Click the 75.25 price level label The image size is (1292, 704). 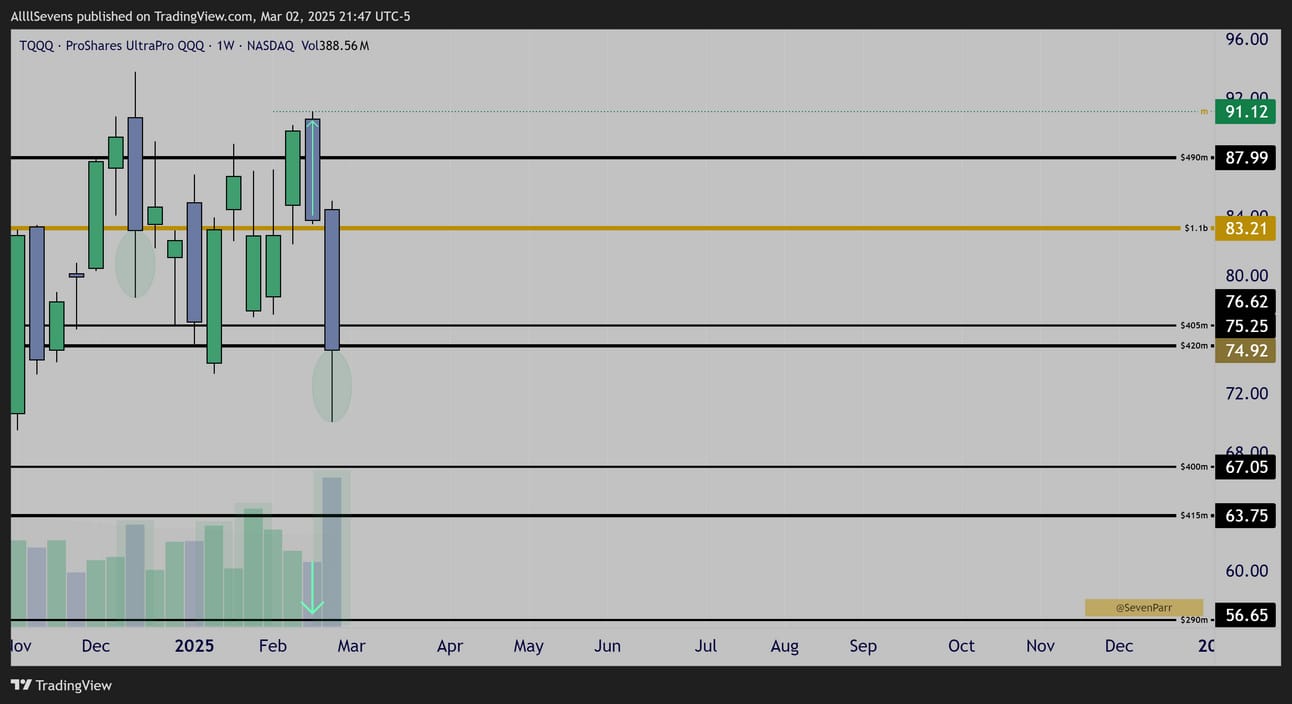(1245, 325)
